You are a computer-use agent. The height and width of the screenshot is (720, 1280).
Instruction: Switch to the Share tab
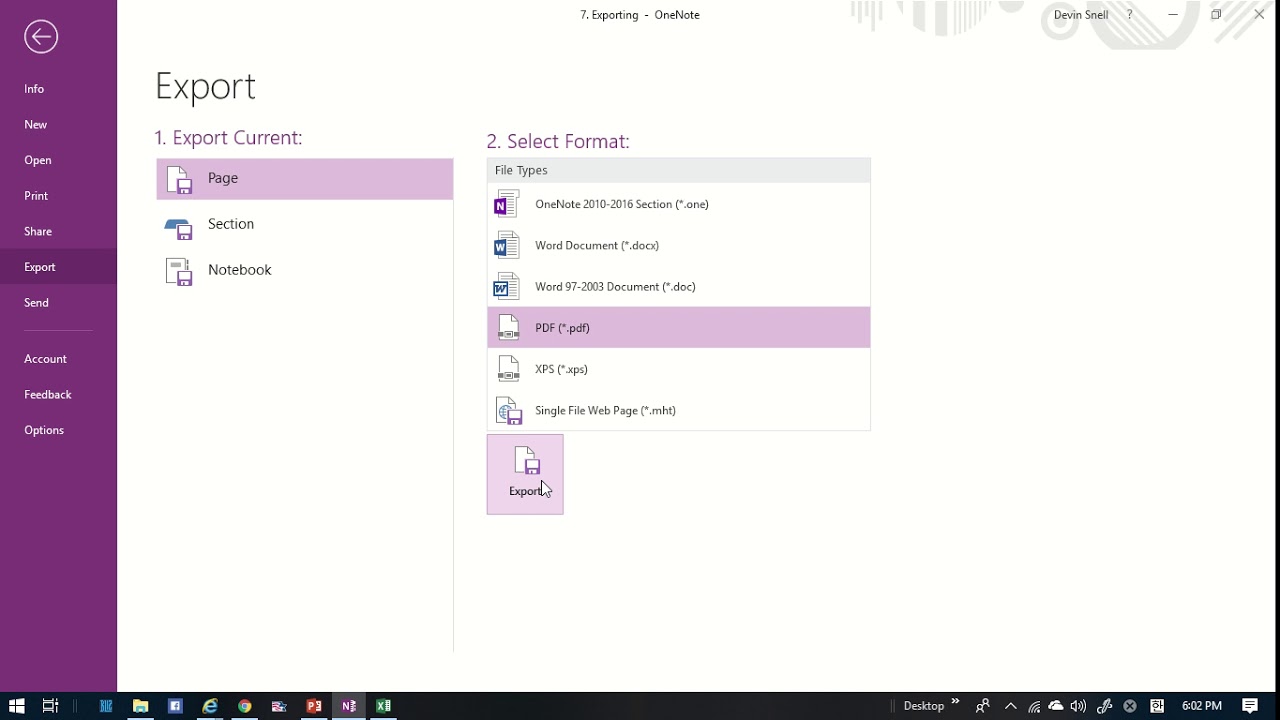(x=58, y=231)
